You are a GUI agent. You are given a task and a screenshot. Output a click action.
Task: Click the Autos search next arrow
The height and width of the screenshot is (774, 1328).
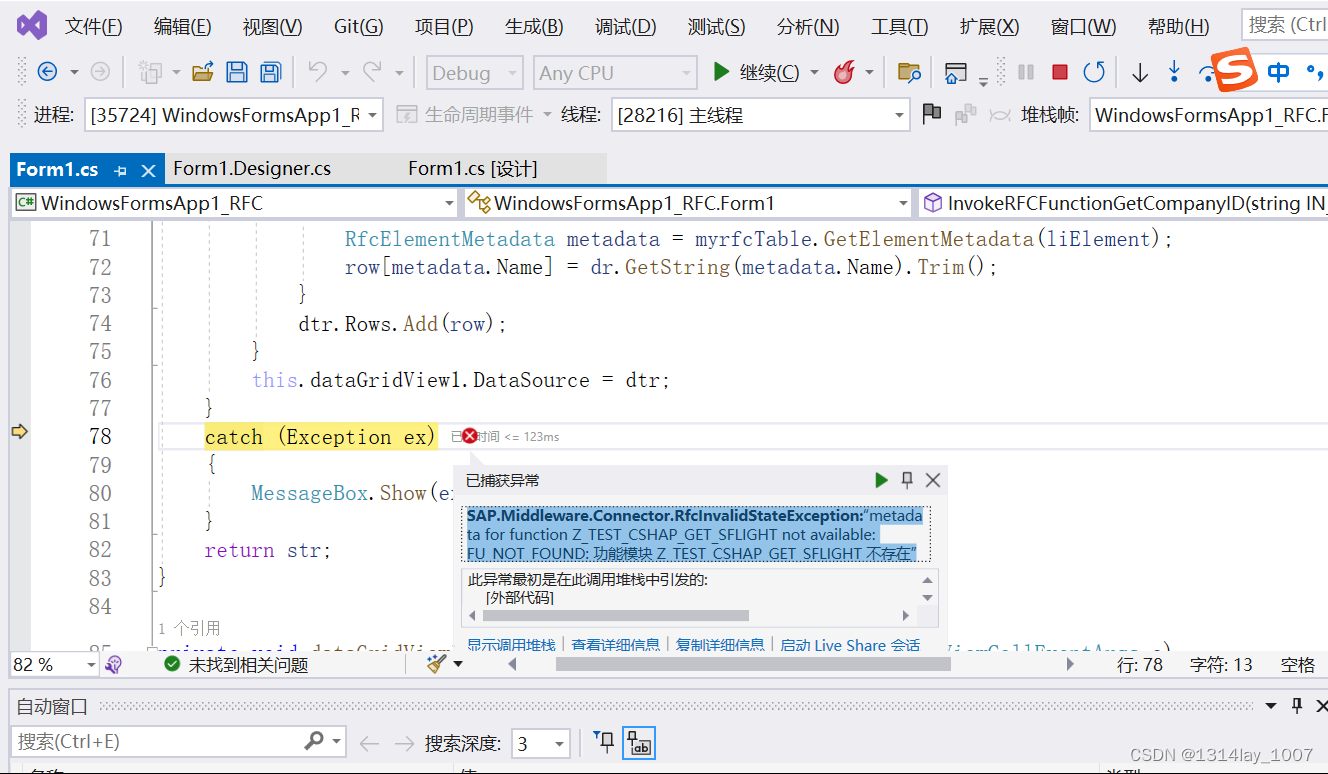tap(404, 743)
